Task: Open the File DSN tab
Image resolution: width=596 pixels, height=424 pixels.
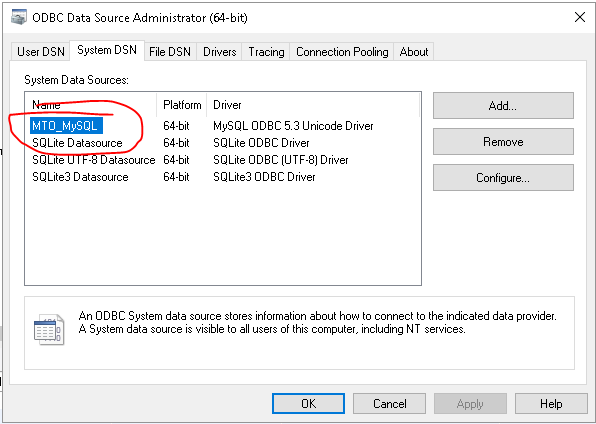Action: tap(170, 52)
